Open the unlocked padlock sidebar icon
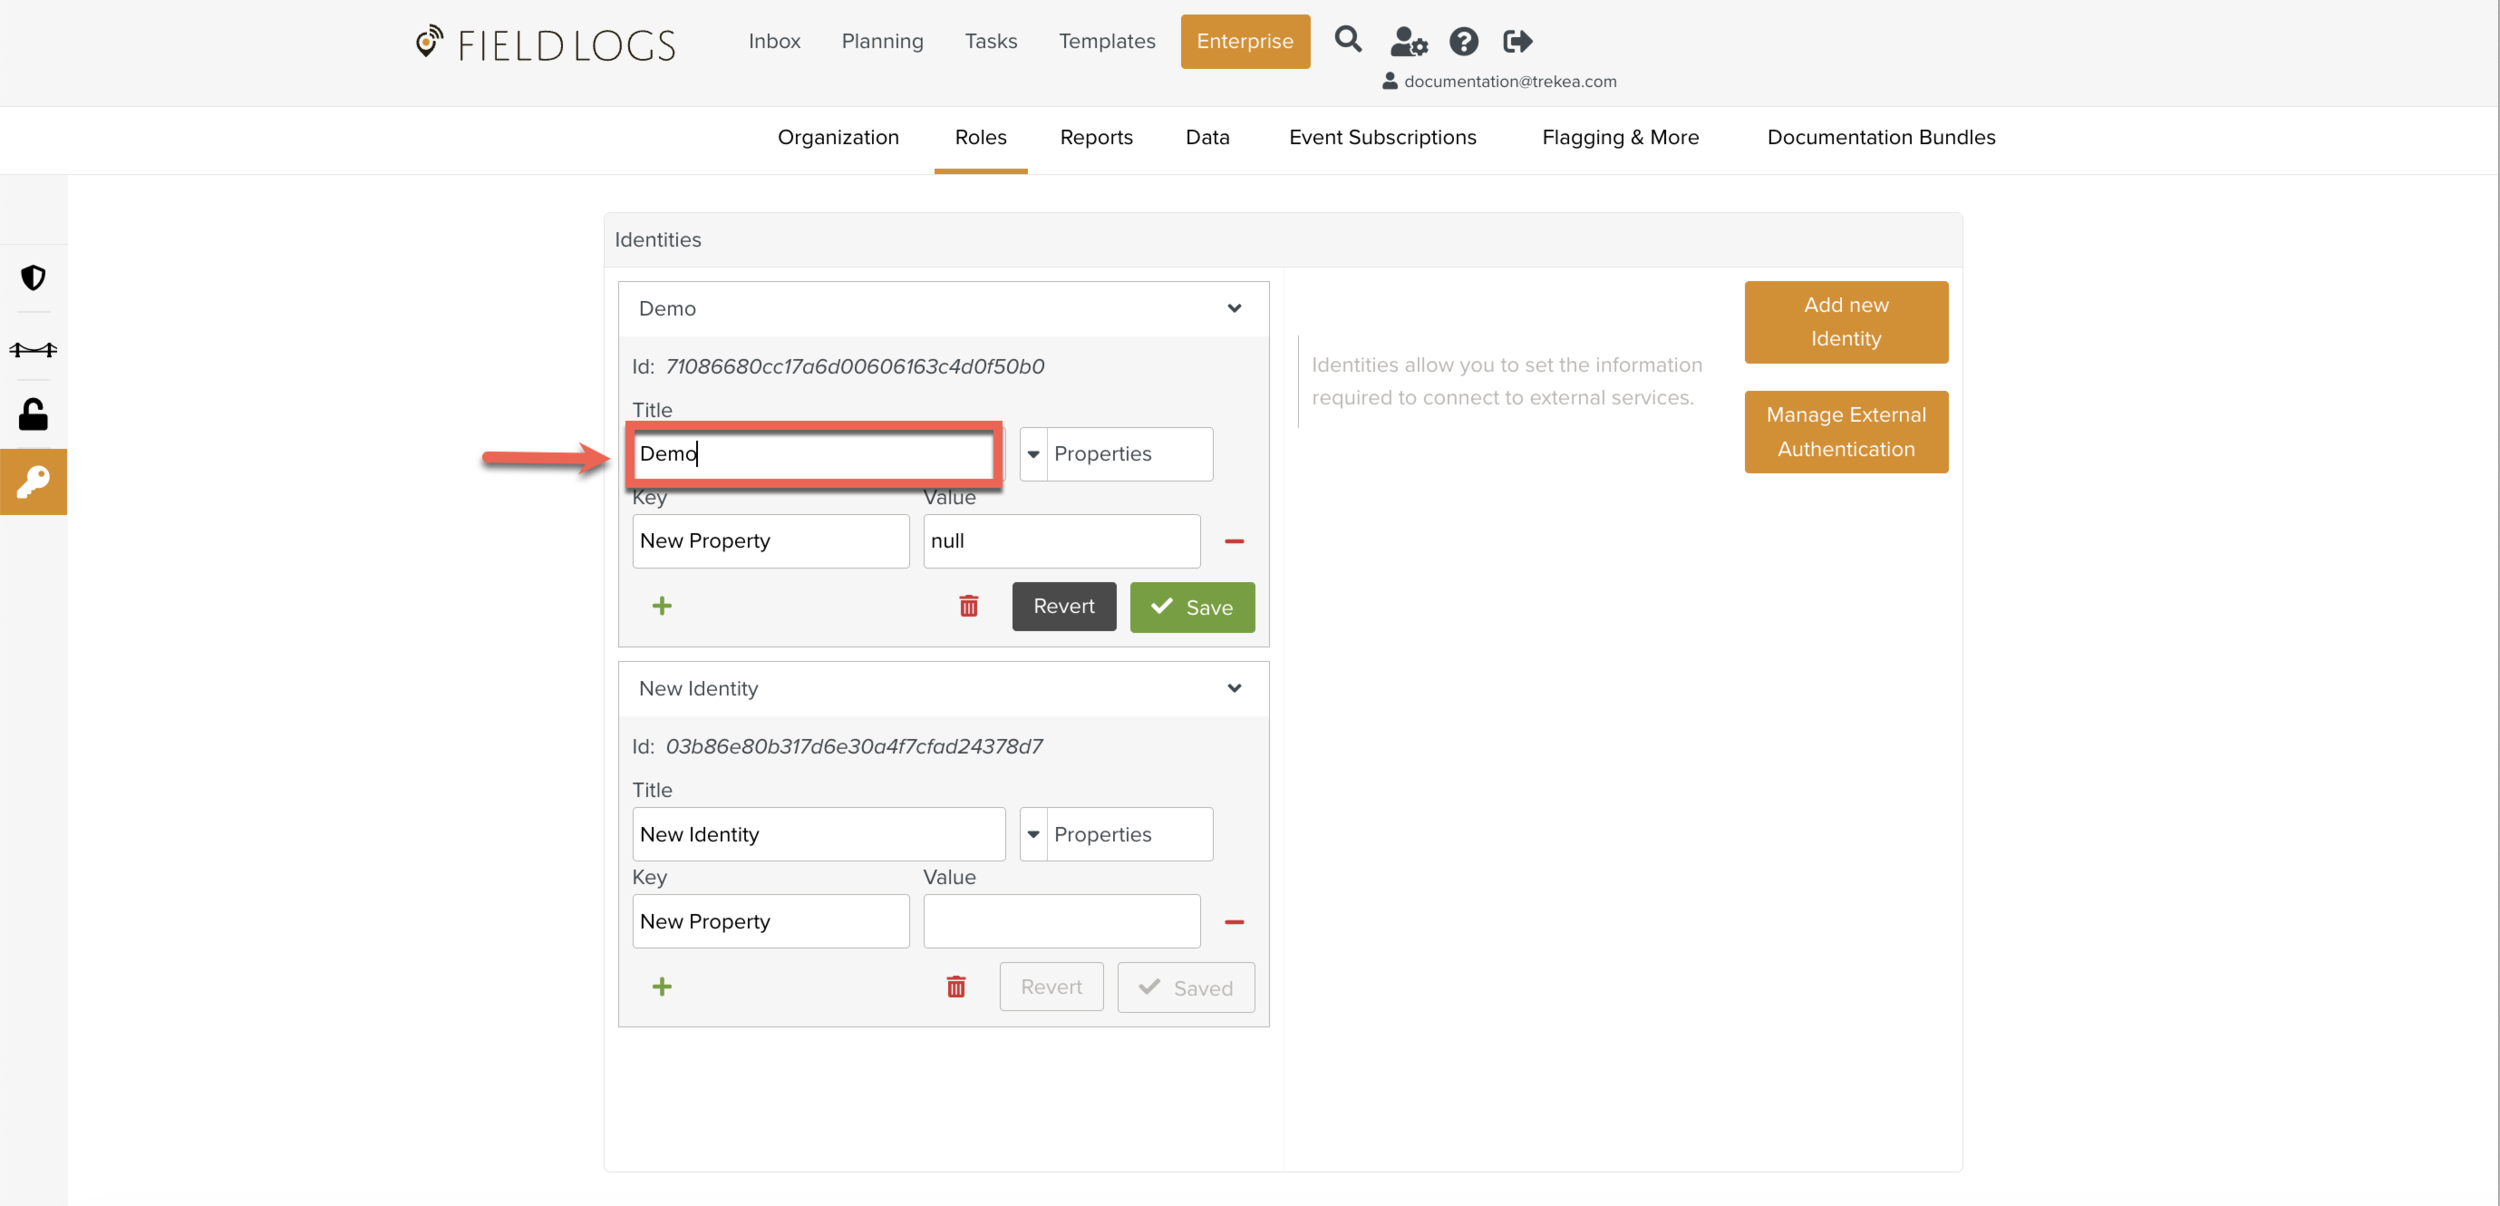This screenshot has height=1206, width=2500. 33,414
